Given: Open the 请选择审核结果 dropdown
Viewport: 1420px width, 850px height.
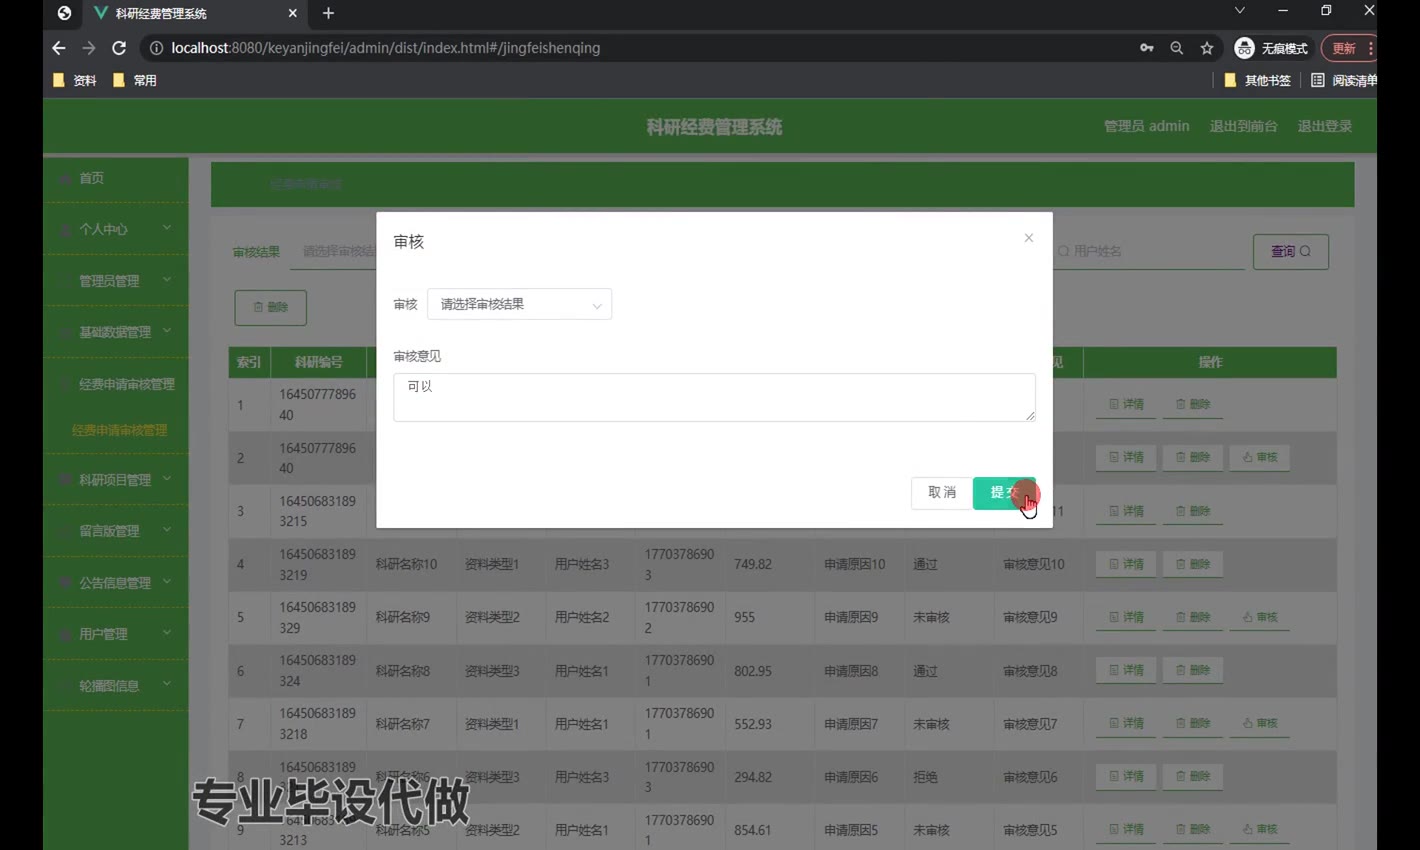Looking at the screenshot, I should click(519, 304).
